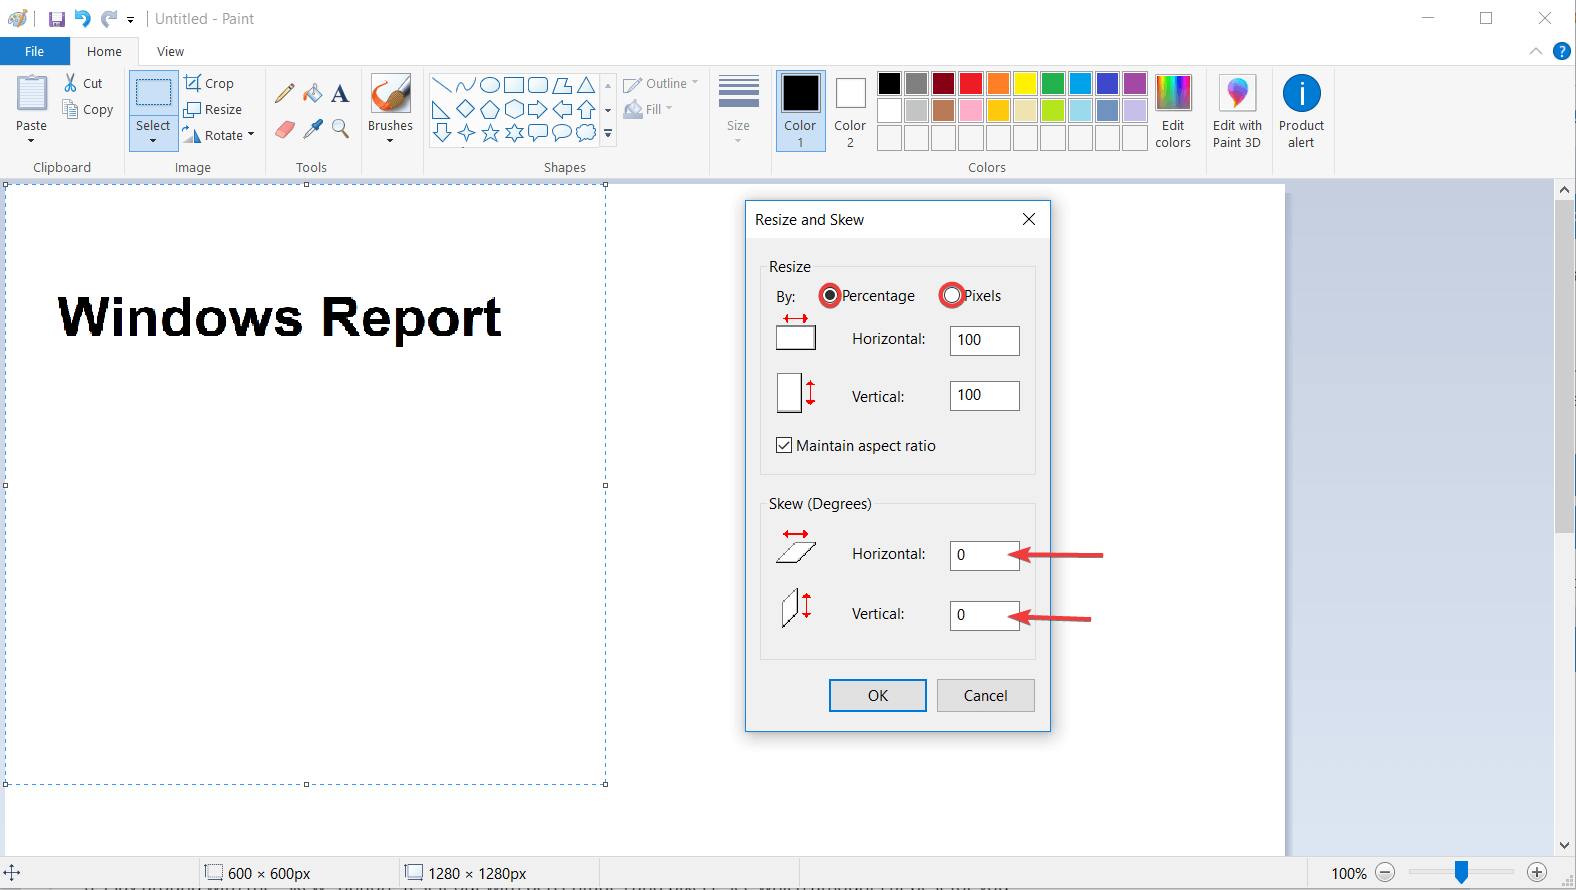This screenshot has width=1576, height=890.
Task: Open Paint Help question mark
Action: click(1561, 51)
